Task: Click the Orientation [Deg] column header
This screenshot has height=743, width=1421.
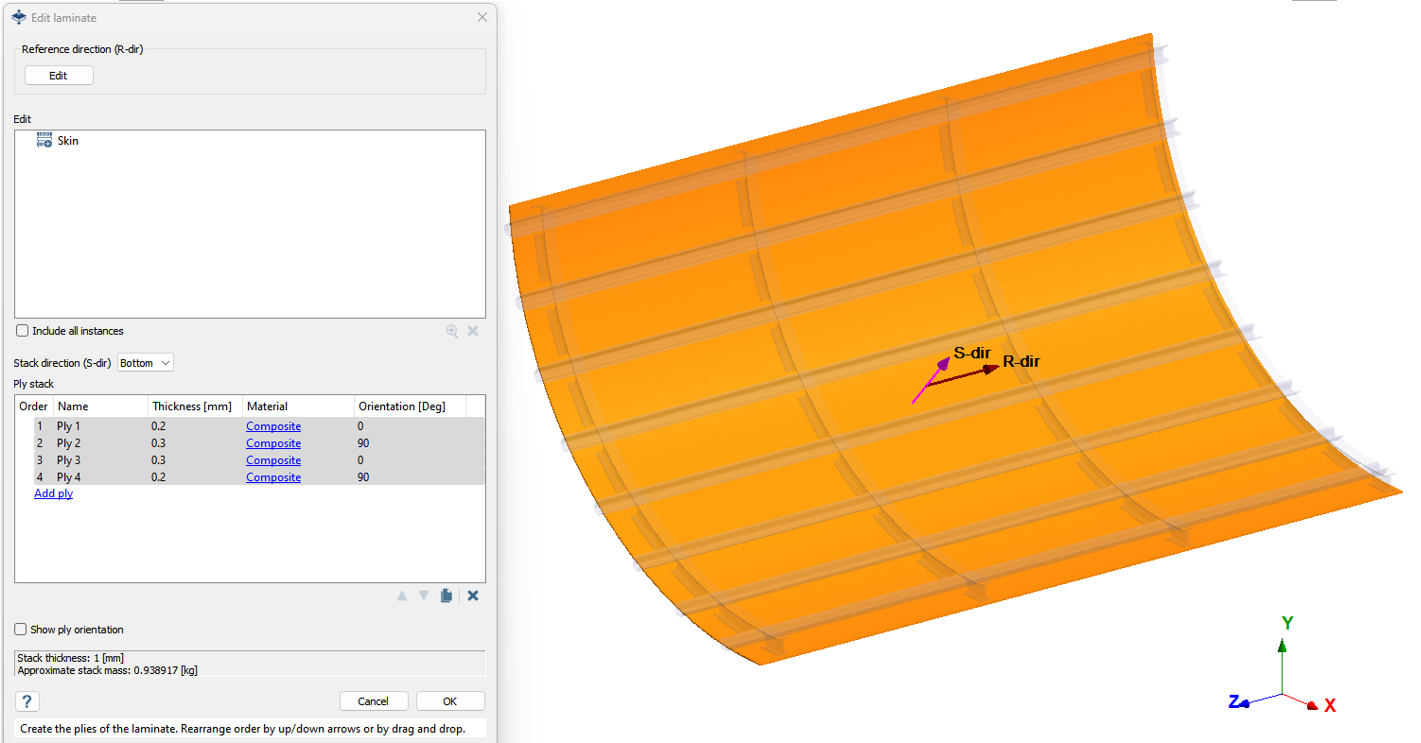Action: tap(409, 407)
